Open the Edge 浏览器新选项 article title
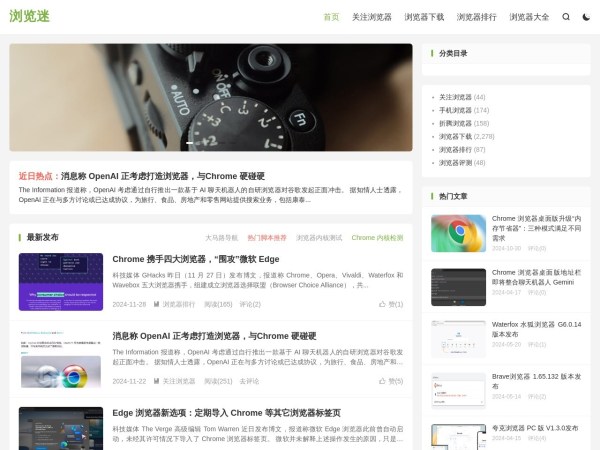This screenshot has height=450, width=600. (x=226, y=413)
